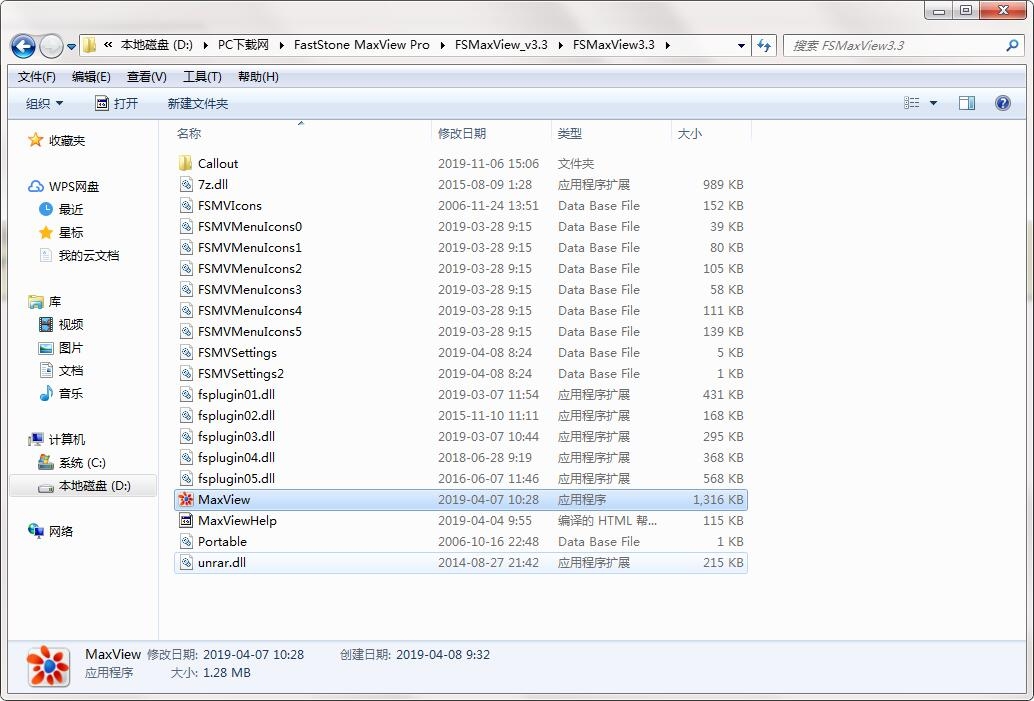Expand the 组织 dropdown
This screenshot has height=701, width=1034.
[x=44, y=104]
